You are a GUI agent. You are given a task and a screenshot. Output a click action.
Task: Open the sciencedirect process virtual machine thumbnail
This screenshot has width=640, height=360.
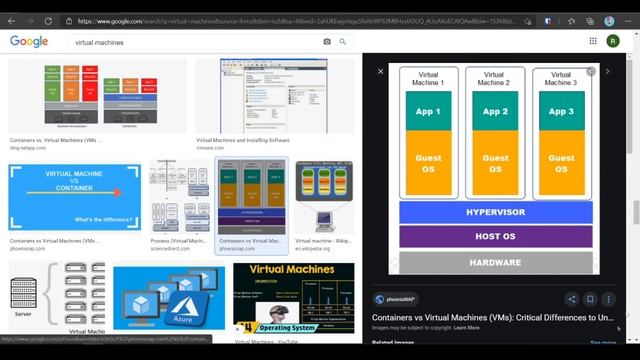[x=180, y=196]
